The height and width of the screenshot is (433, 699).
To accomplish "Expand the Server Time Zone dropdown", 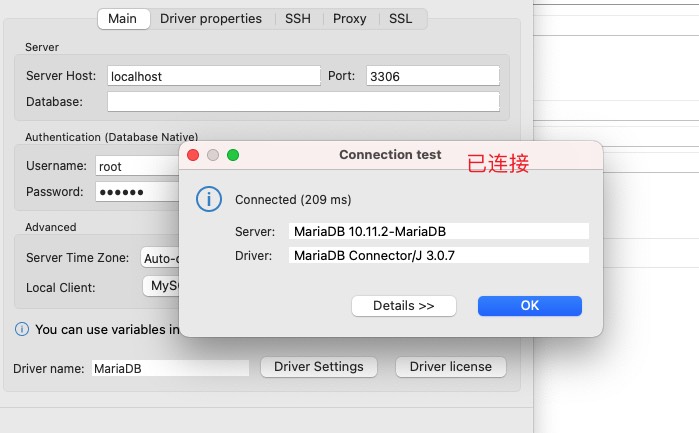I will tap(160, 257).
